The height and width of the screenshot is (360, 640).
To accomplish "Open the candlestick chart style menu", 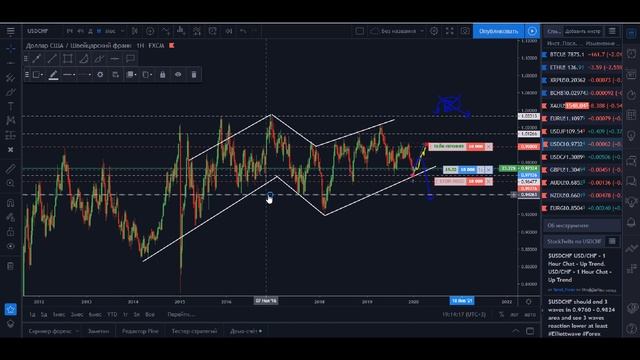I will tap(135, 31).
